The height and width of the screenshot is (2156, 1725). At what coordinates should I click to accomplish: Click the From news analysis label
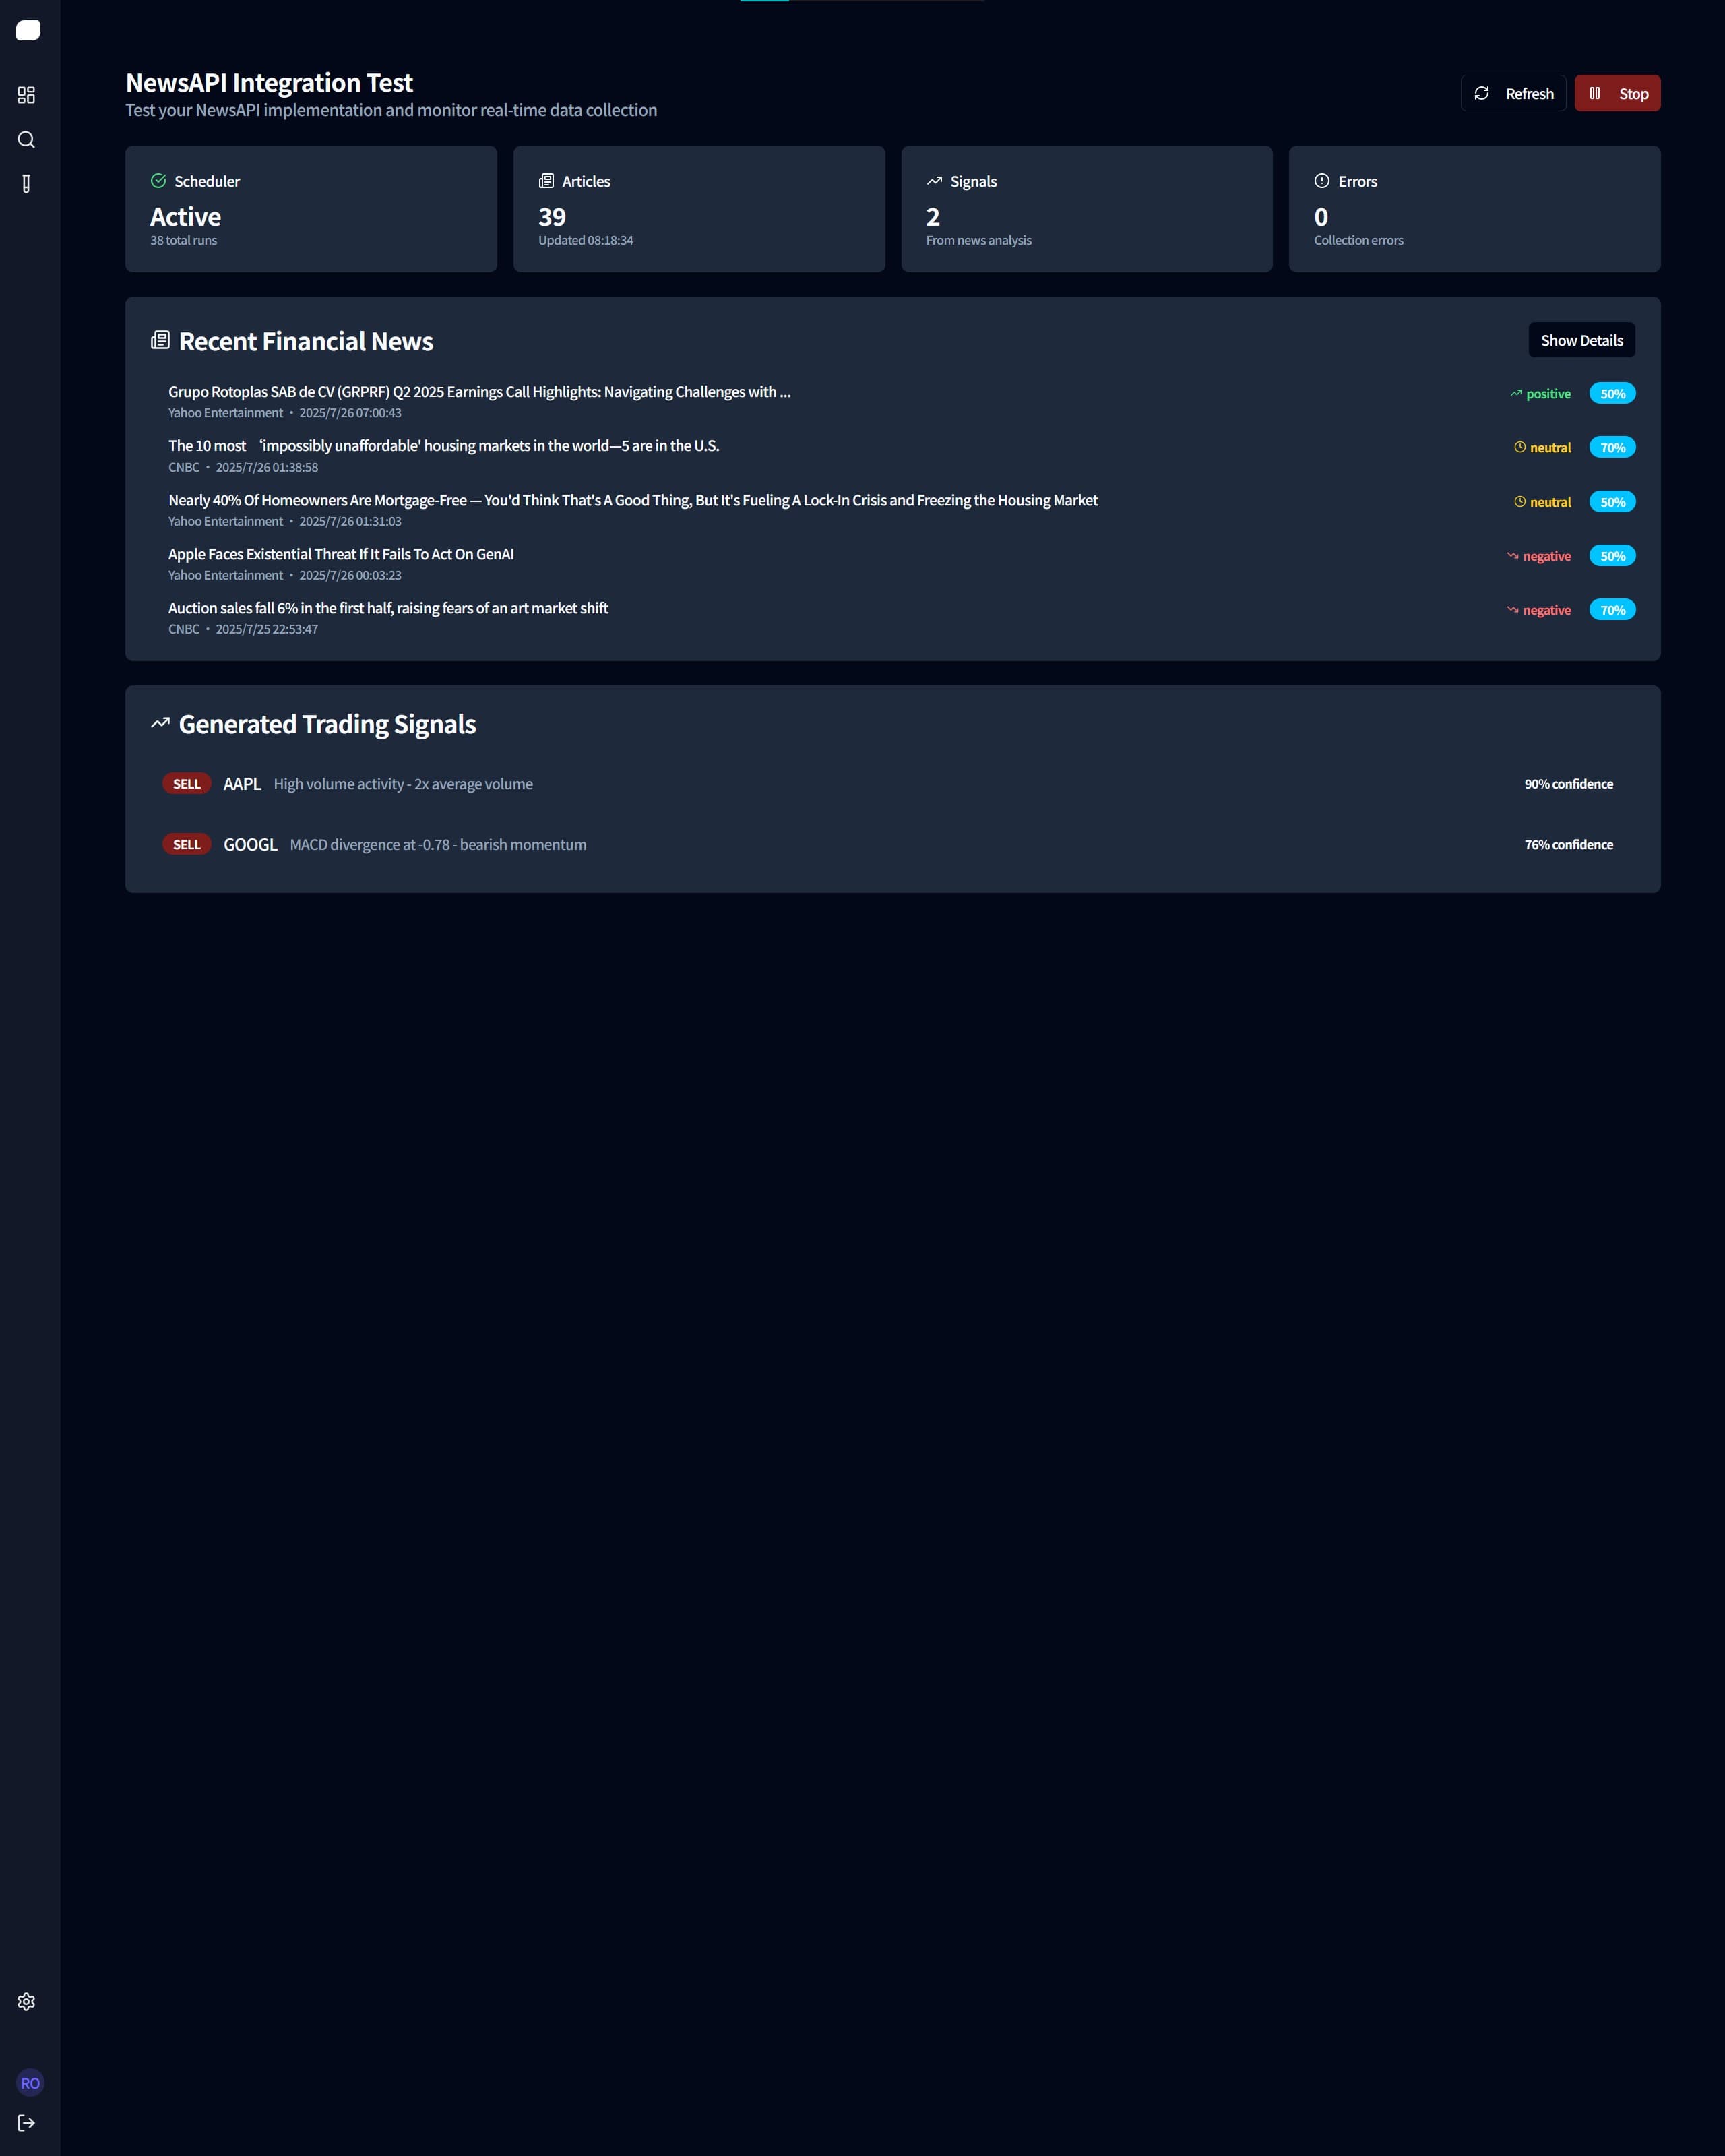978,240
